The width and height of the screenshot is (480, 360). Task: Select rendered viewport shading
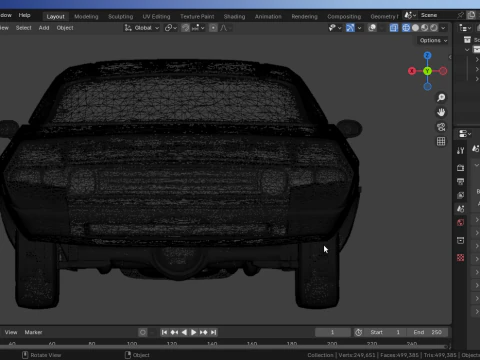434,28
